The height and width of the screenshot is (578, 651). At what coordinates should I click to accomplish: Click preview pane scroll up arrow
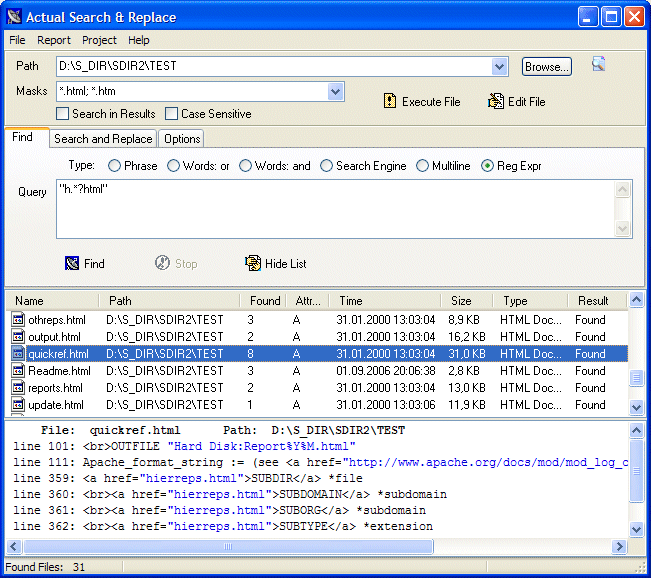(636, 430)
